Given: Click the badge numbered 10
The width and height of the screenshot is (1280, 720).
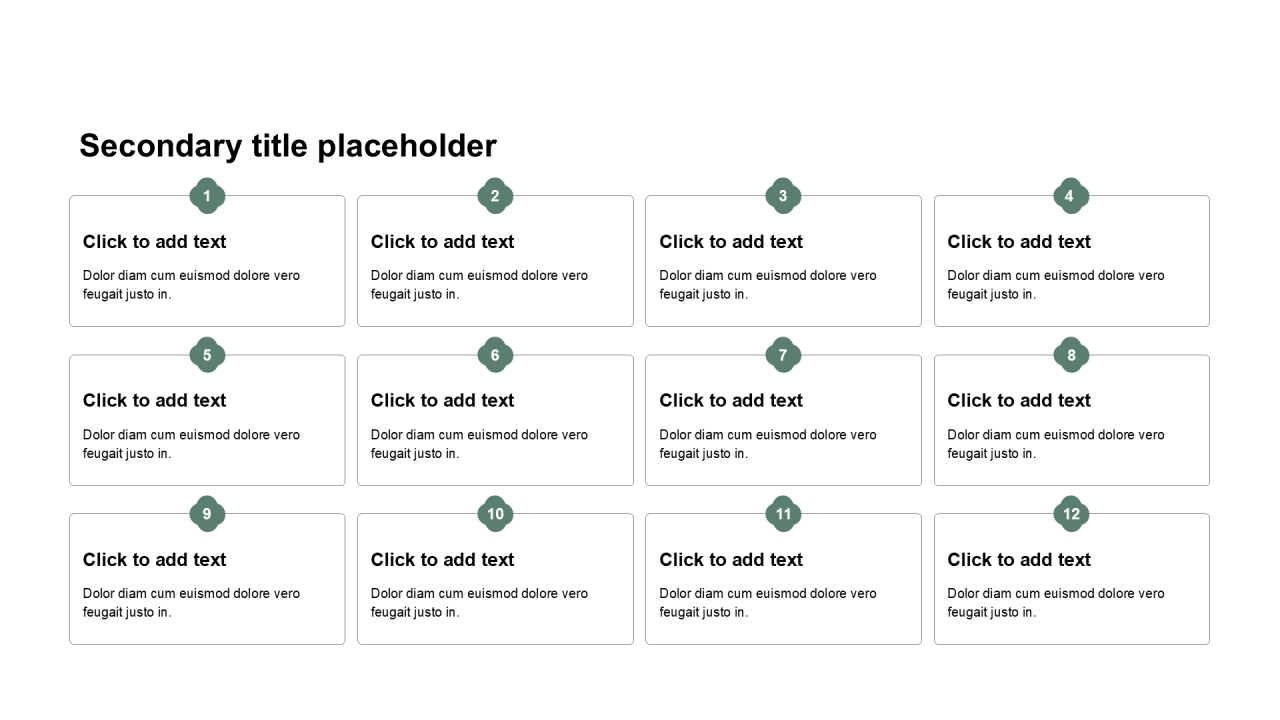Looking at the screenshot, I should (495, 514).
